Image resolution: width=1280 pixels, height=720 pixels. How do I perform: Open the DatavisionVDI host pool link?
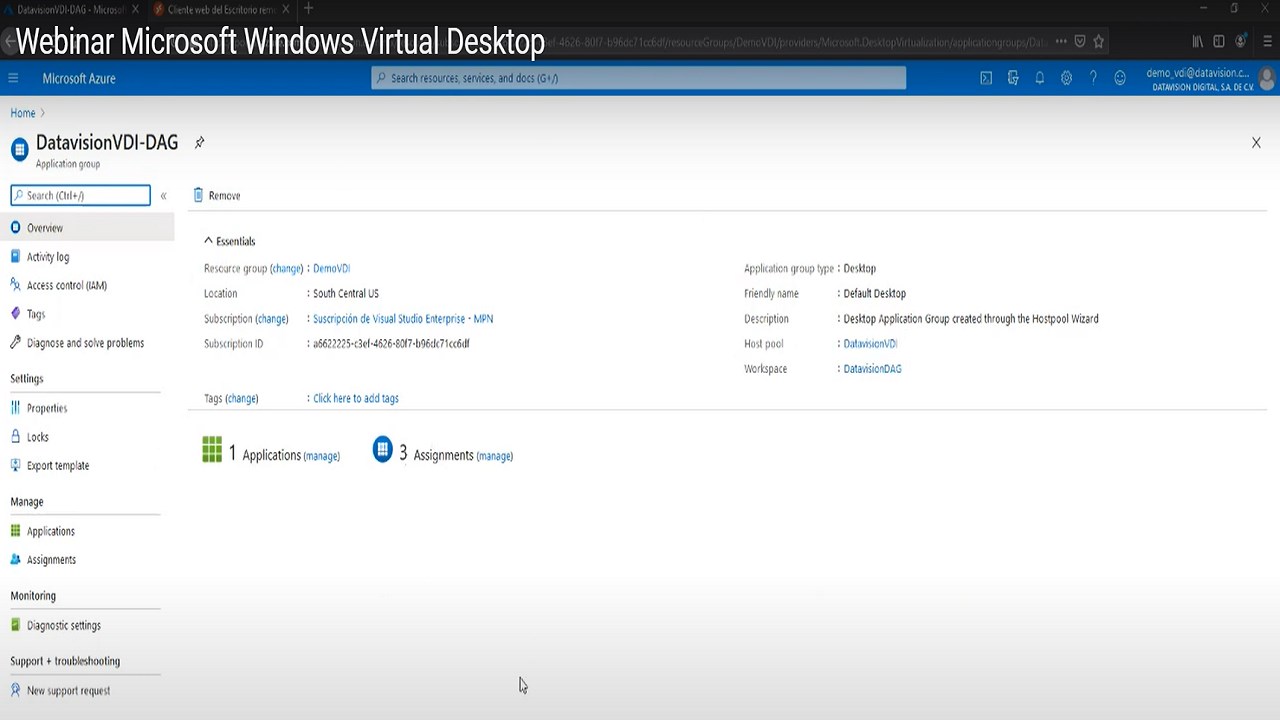[870, 344]
